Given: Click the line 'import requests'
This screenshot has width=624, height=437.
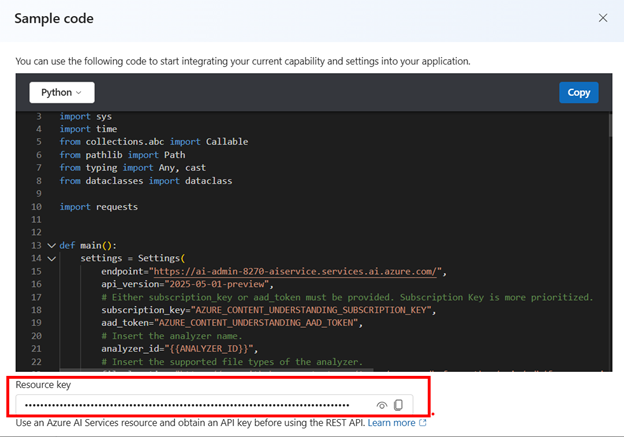Looking at the screenshot, I should pyautogui.click(x=99, y=207).
